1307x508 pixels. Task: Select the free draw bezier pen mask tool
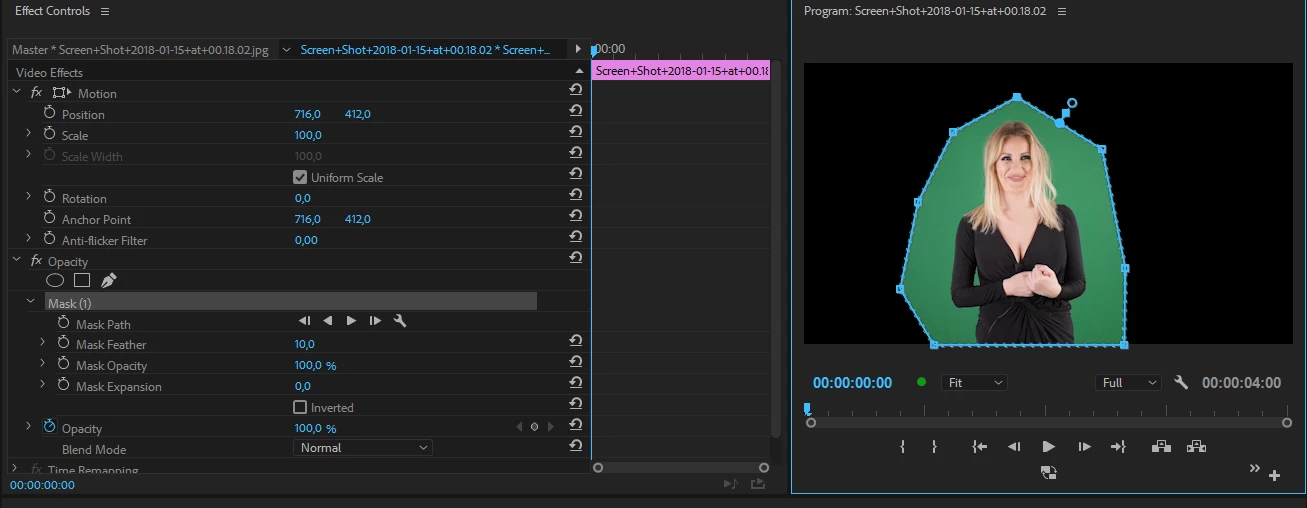coord(109,281)
